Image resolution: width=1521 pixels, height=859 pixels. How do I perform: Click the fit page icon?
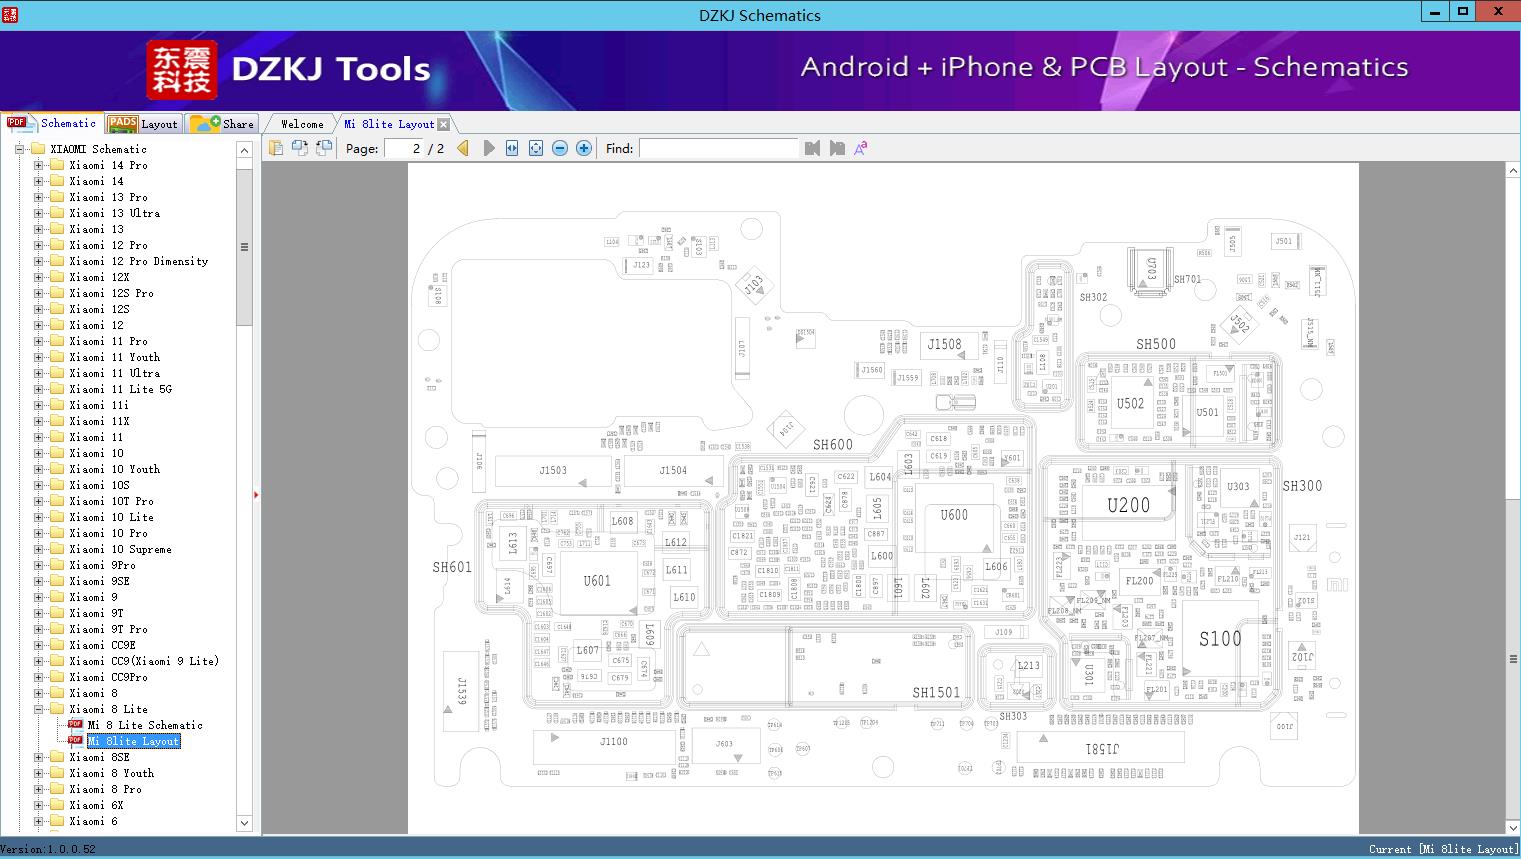(x=536, y=148)
